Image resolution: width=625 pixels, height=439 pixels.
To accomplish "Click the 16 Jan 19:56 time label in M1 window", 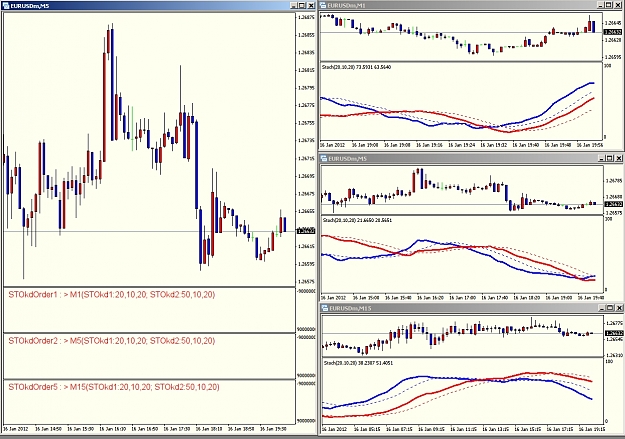I will [x=590, y=145].
